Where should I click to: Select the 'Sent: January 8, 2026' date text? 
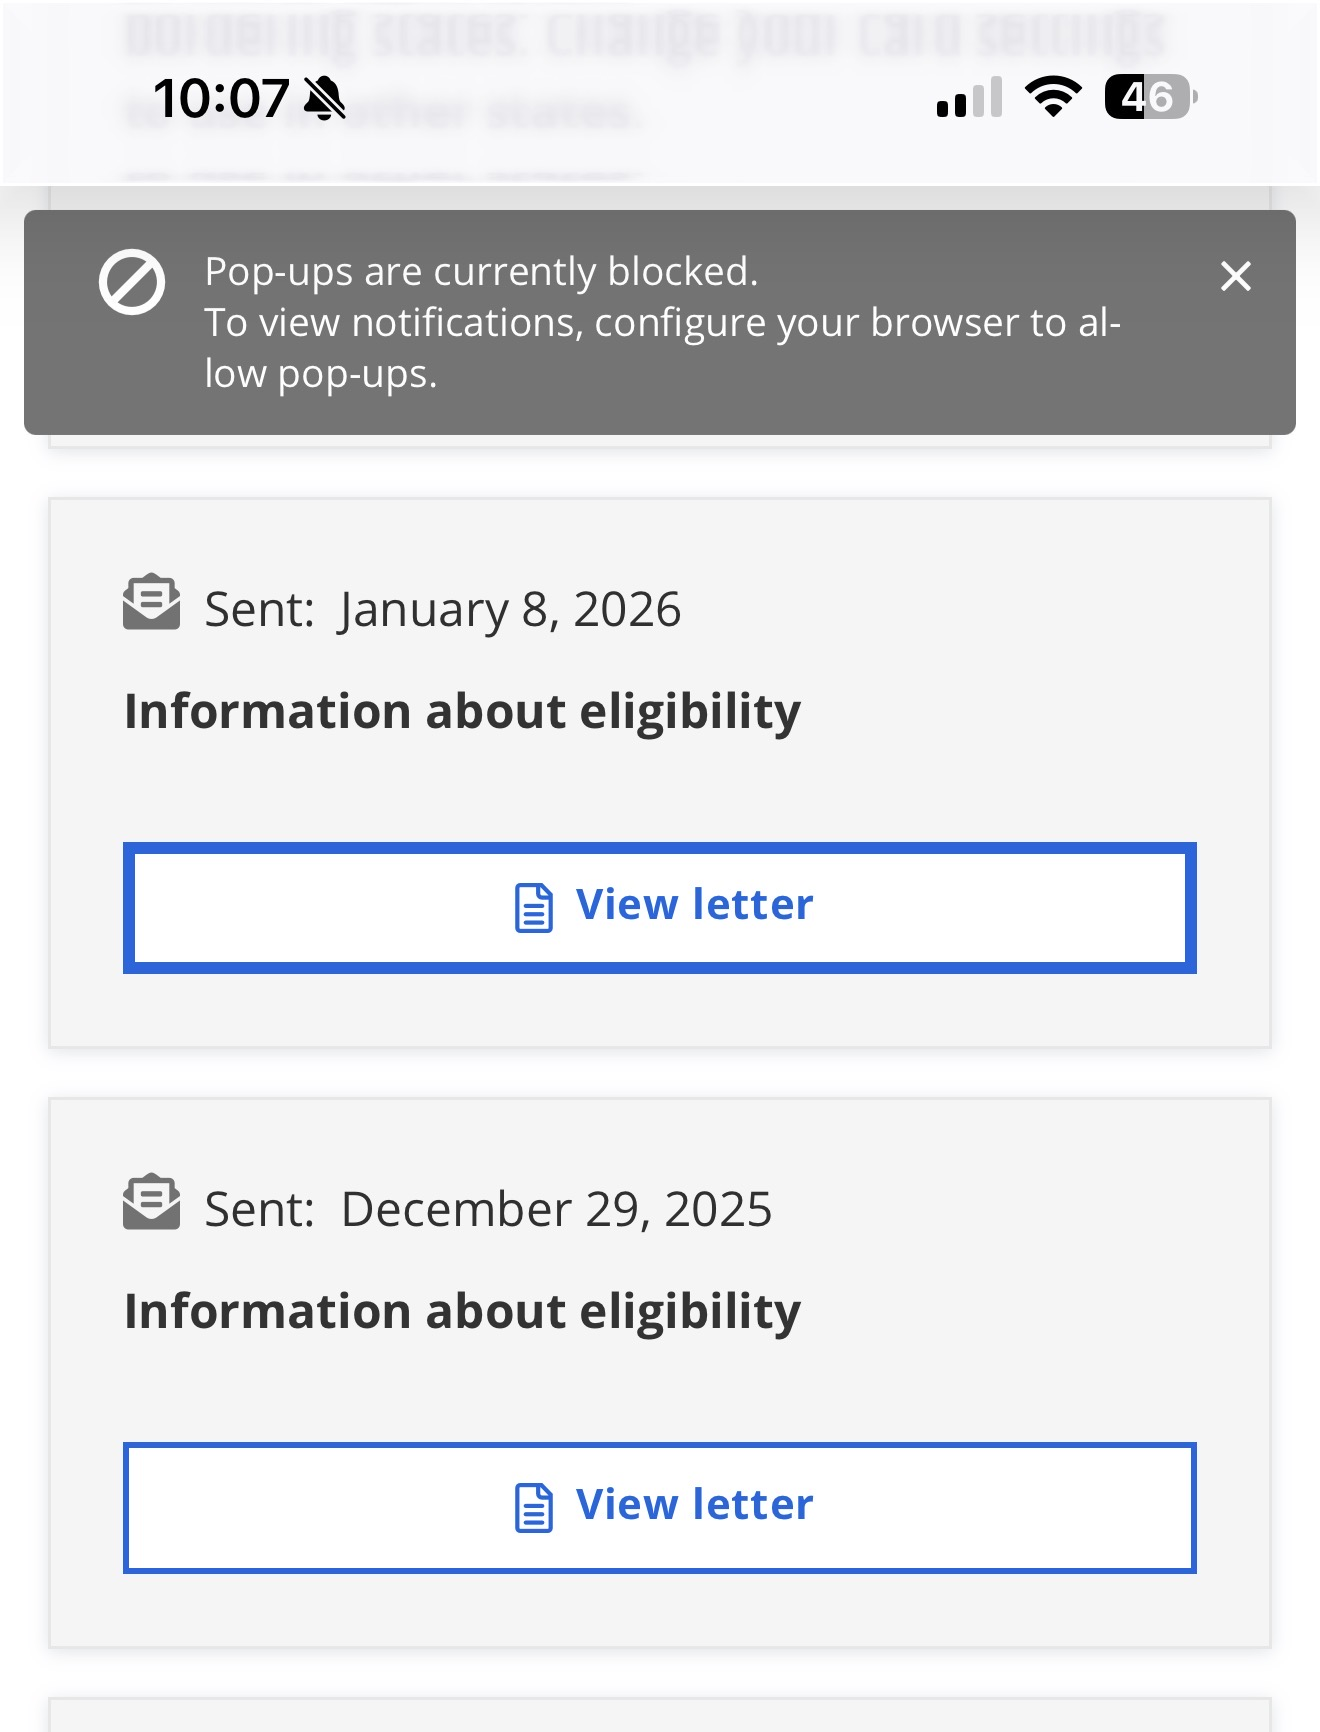tap(443, 609)
